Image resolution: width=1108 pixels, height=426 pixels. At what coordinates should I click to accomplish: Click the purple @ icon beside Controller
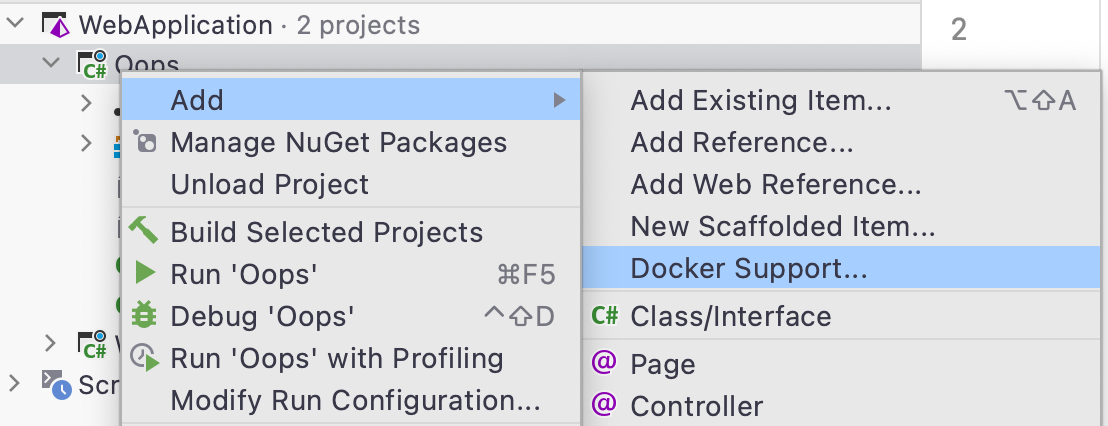pos(603,405)
